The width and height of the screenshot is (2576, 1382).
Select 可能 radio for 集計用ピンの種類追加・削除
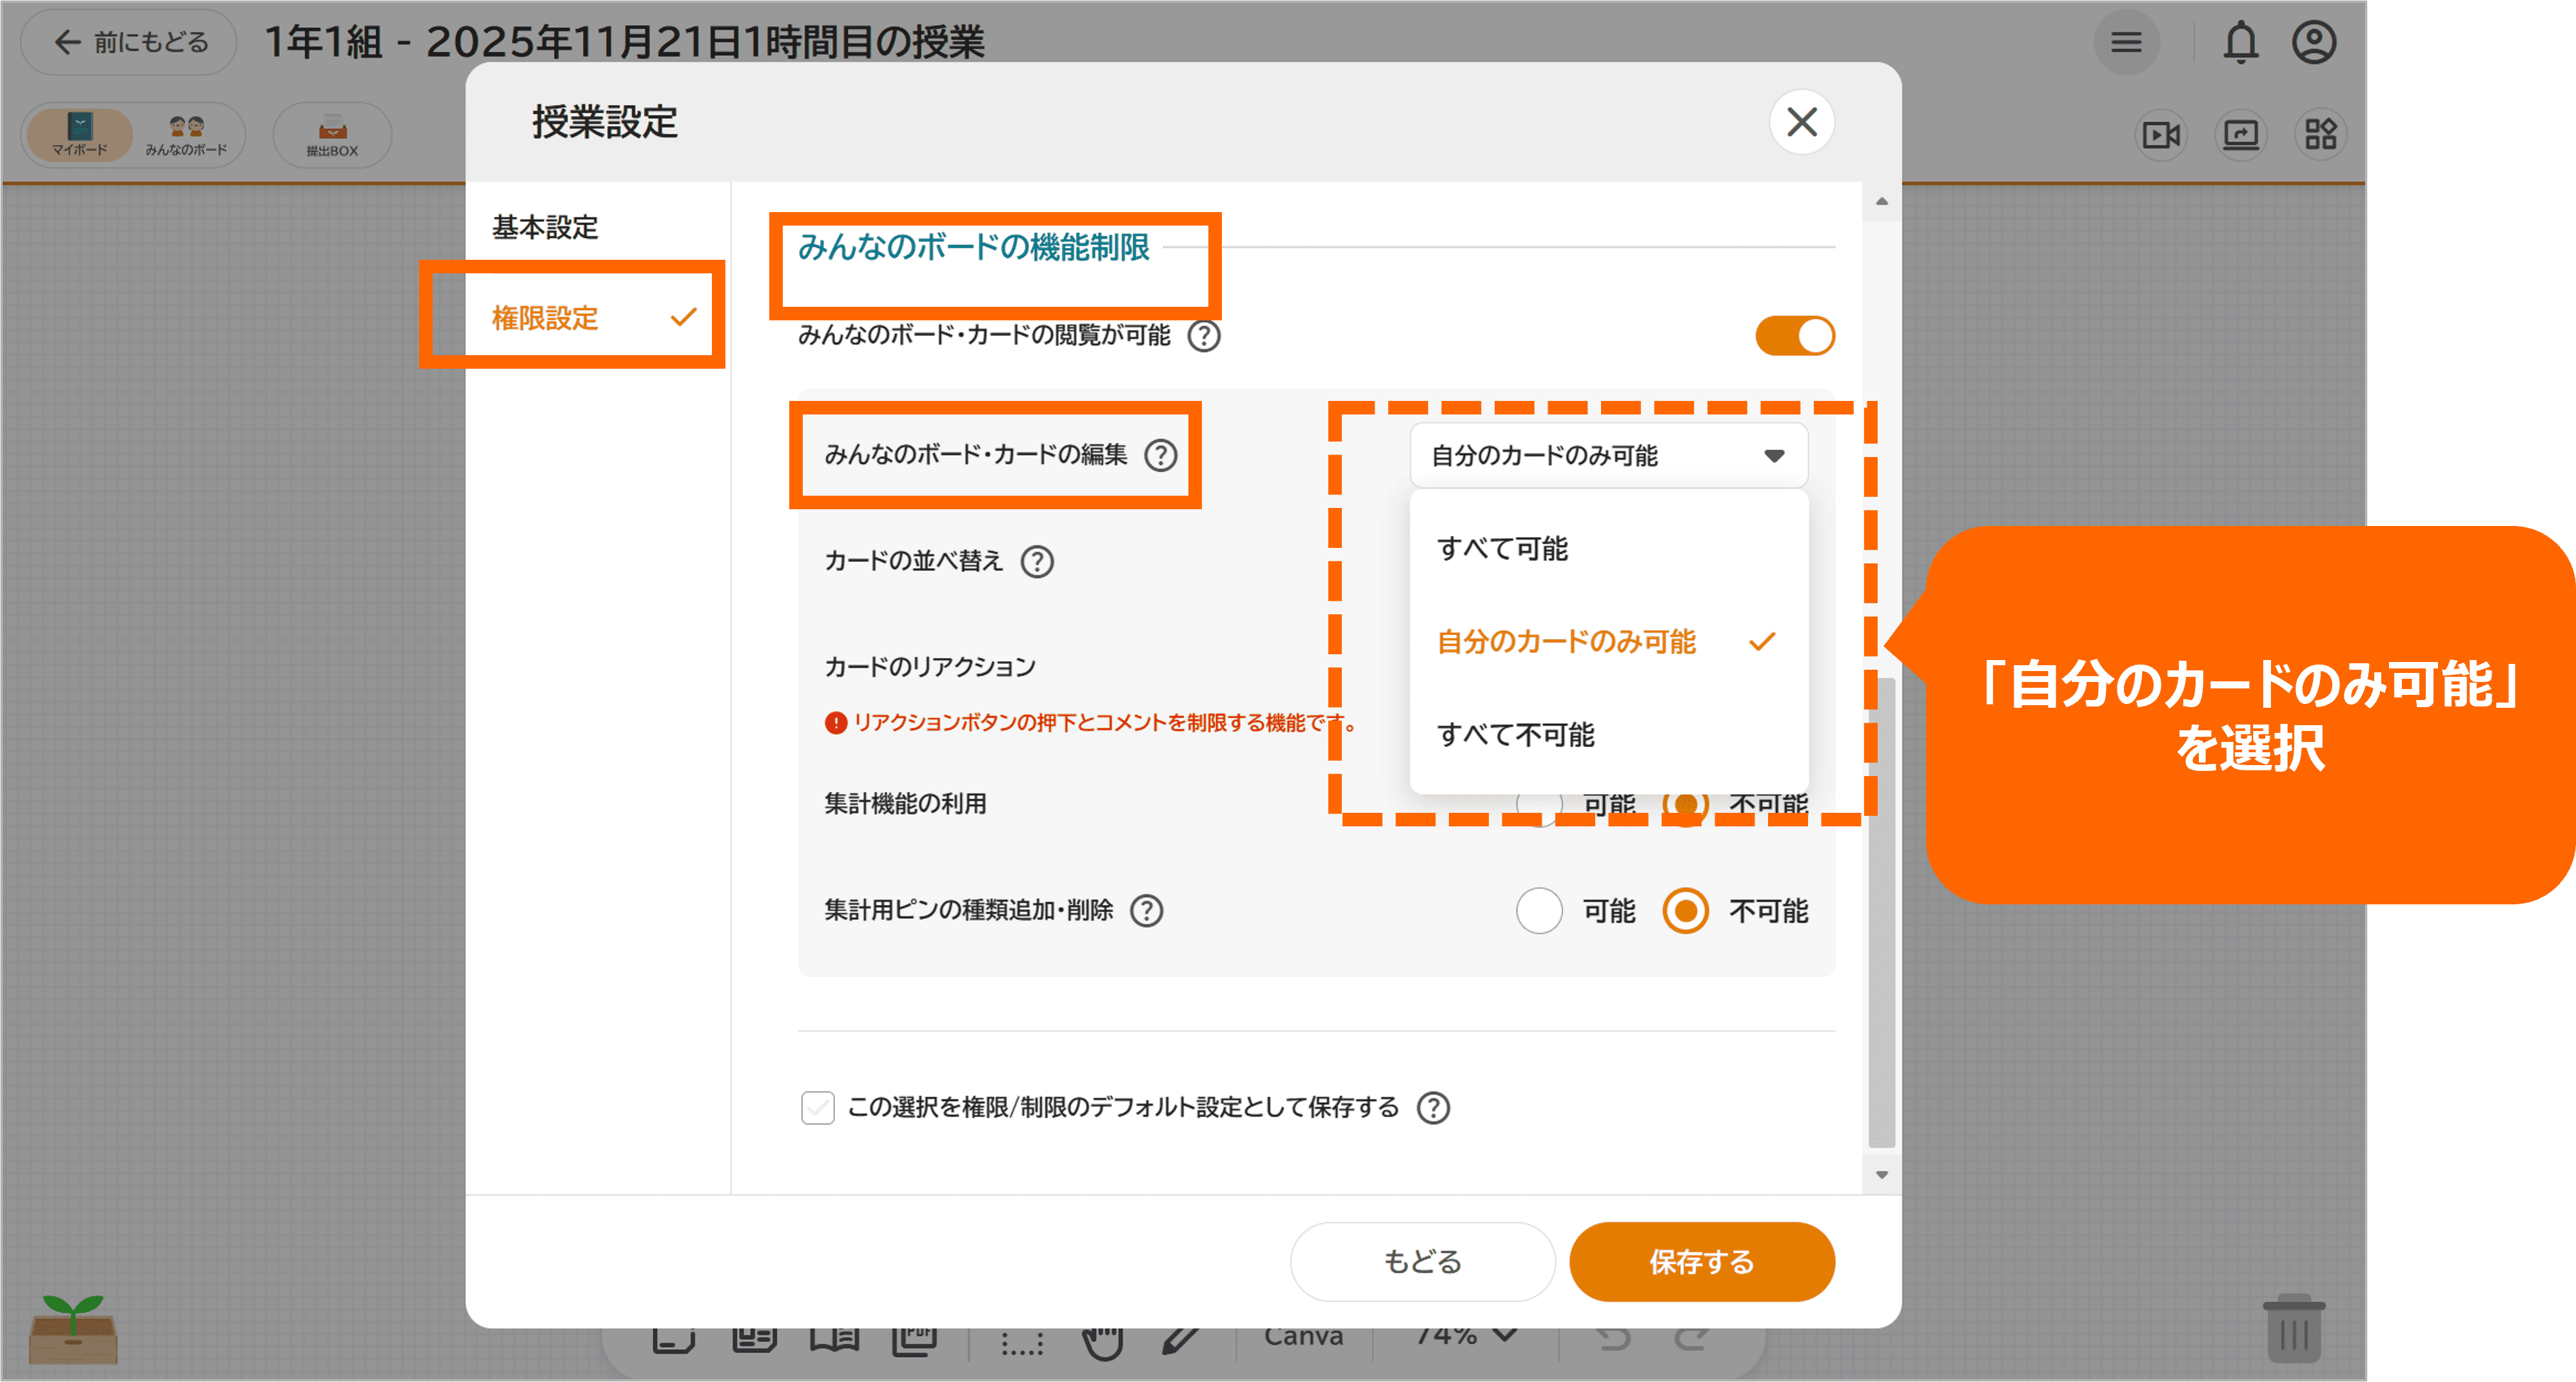coord(1539,910)
